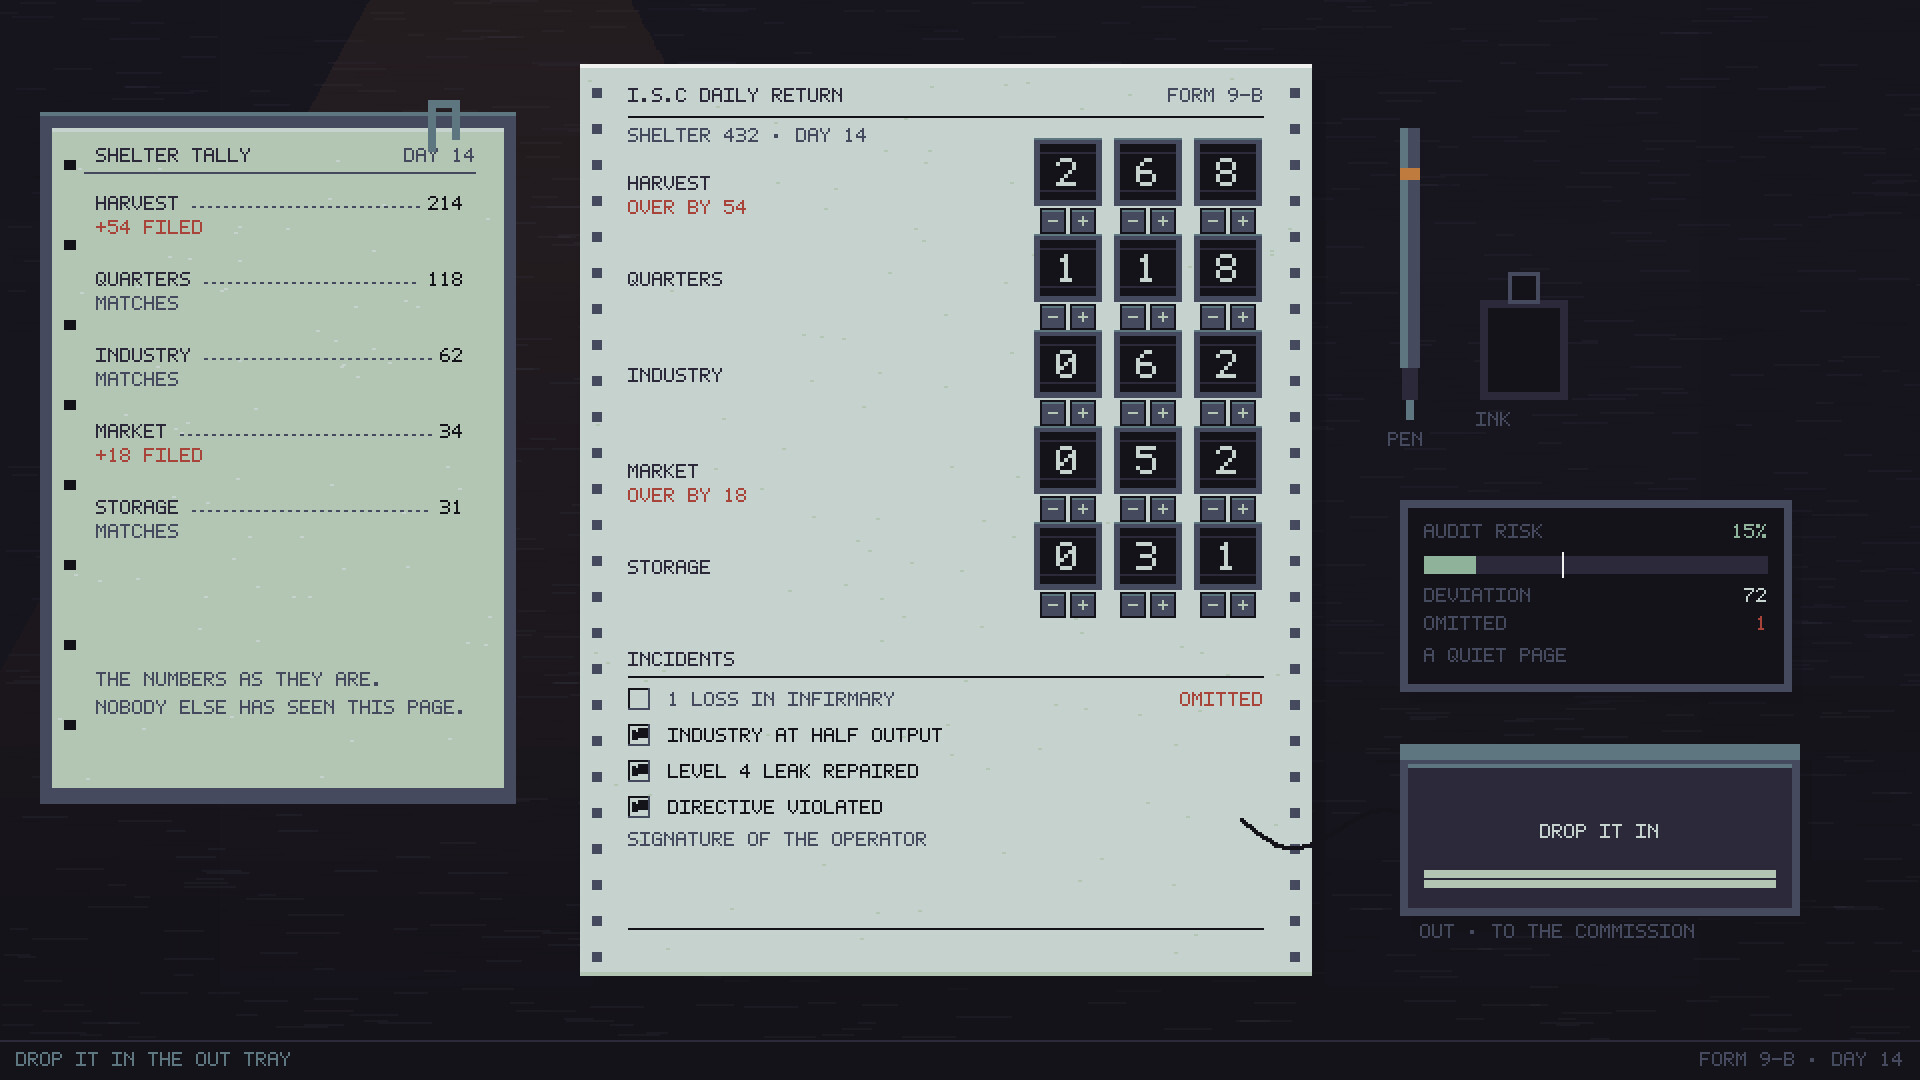
Task: Click the Drop It In out tray
Action: pyautogui.click(x=1599, y=830)
